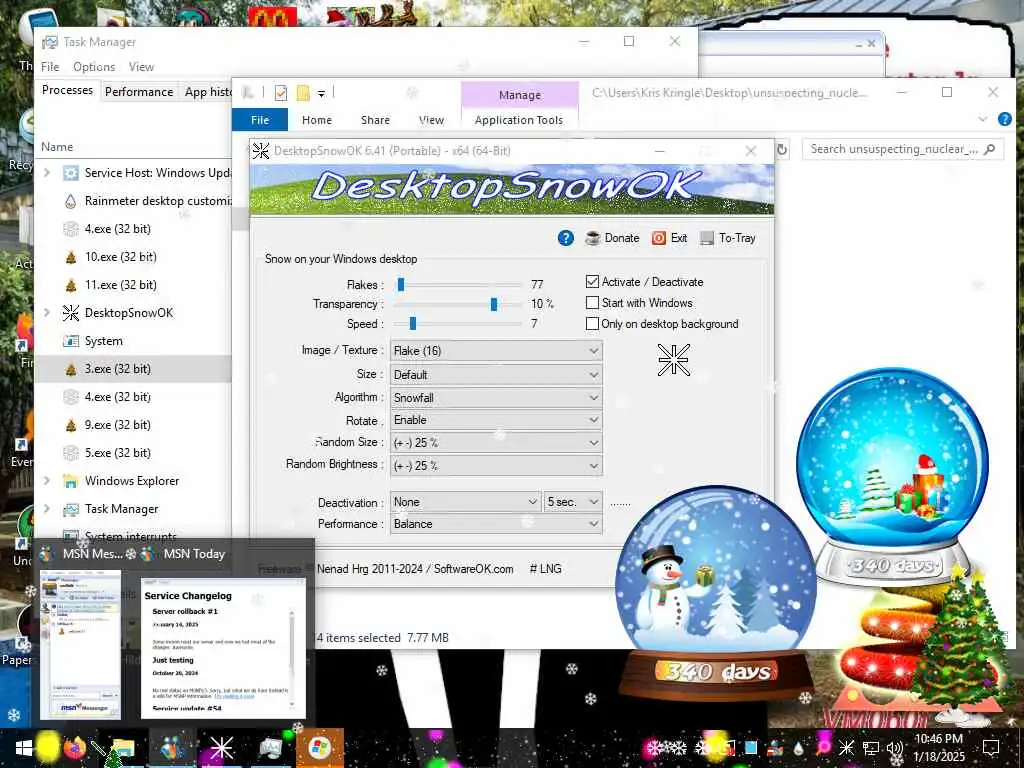The width and height of the screenshot is (1024, 768).
Task: Adjust the Transparency slider
Action: click(494, 304)
